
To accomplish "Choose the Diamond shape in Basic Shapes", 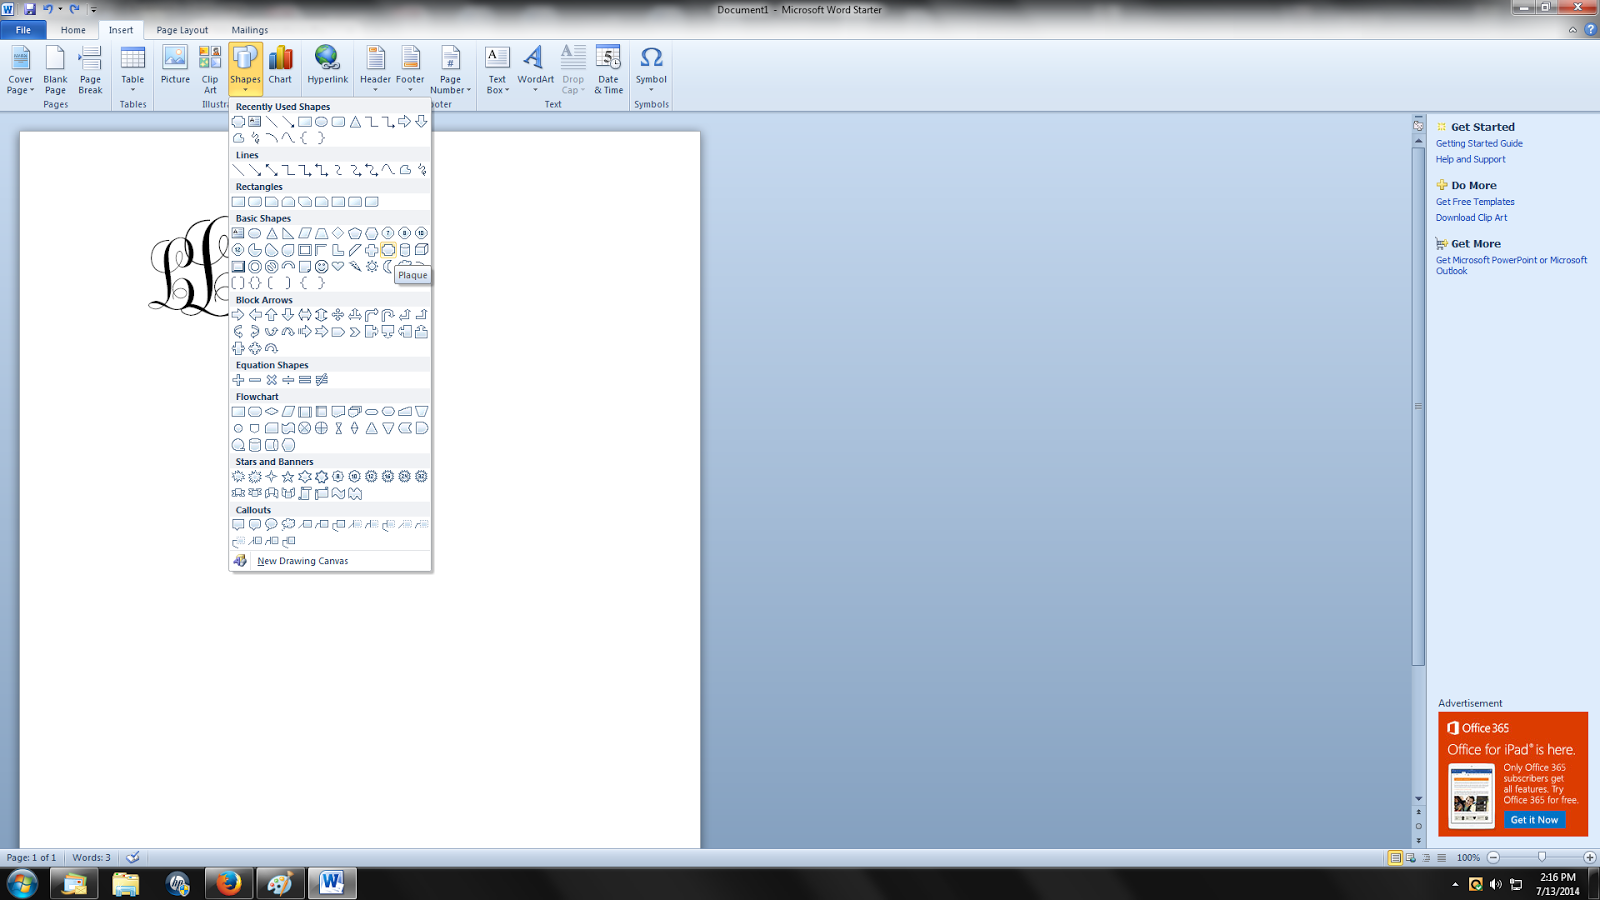I will click(338, 233).
